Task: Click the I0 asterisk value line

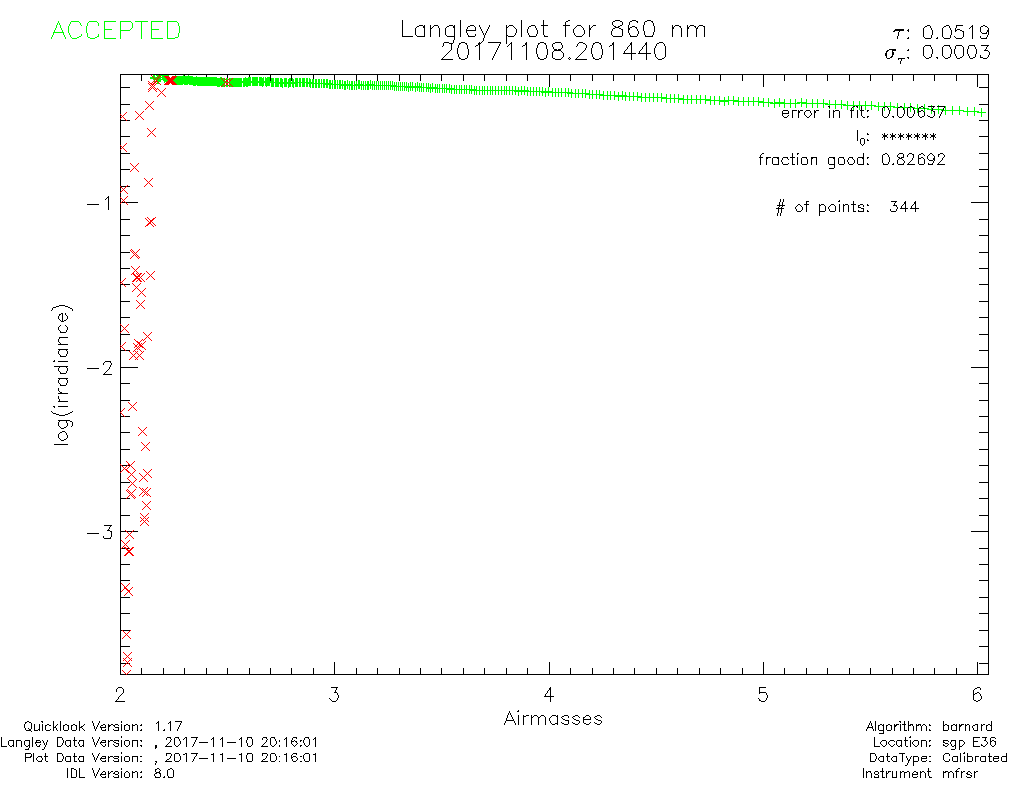Action: 895,137
